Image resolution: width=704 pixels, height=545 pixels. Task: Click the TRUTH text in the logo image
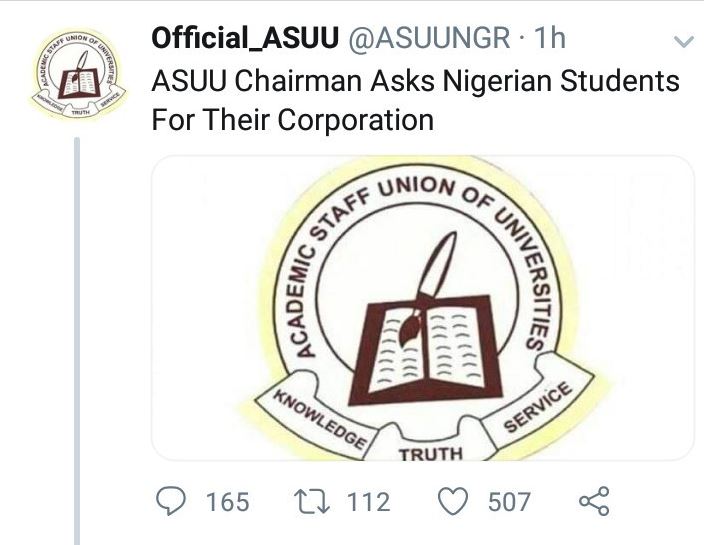[431, 453]
